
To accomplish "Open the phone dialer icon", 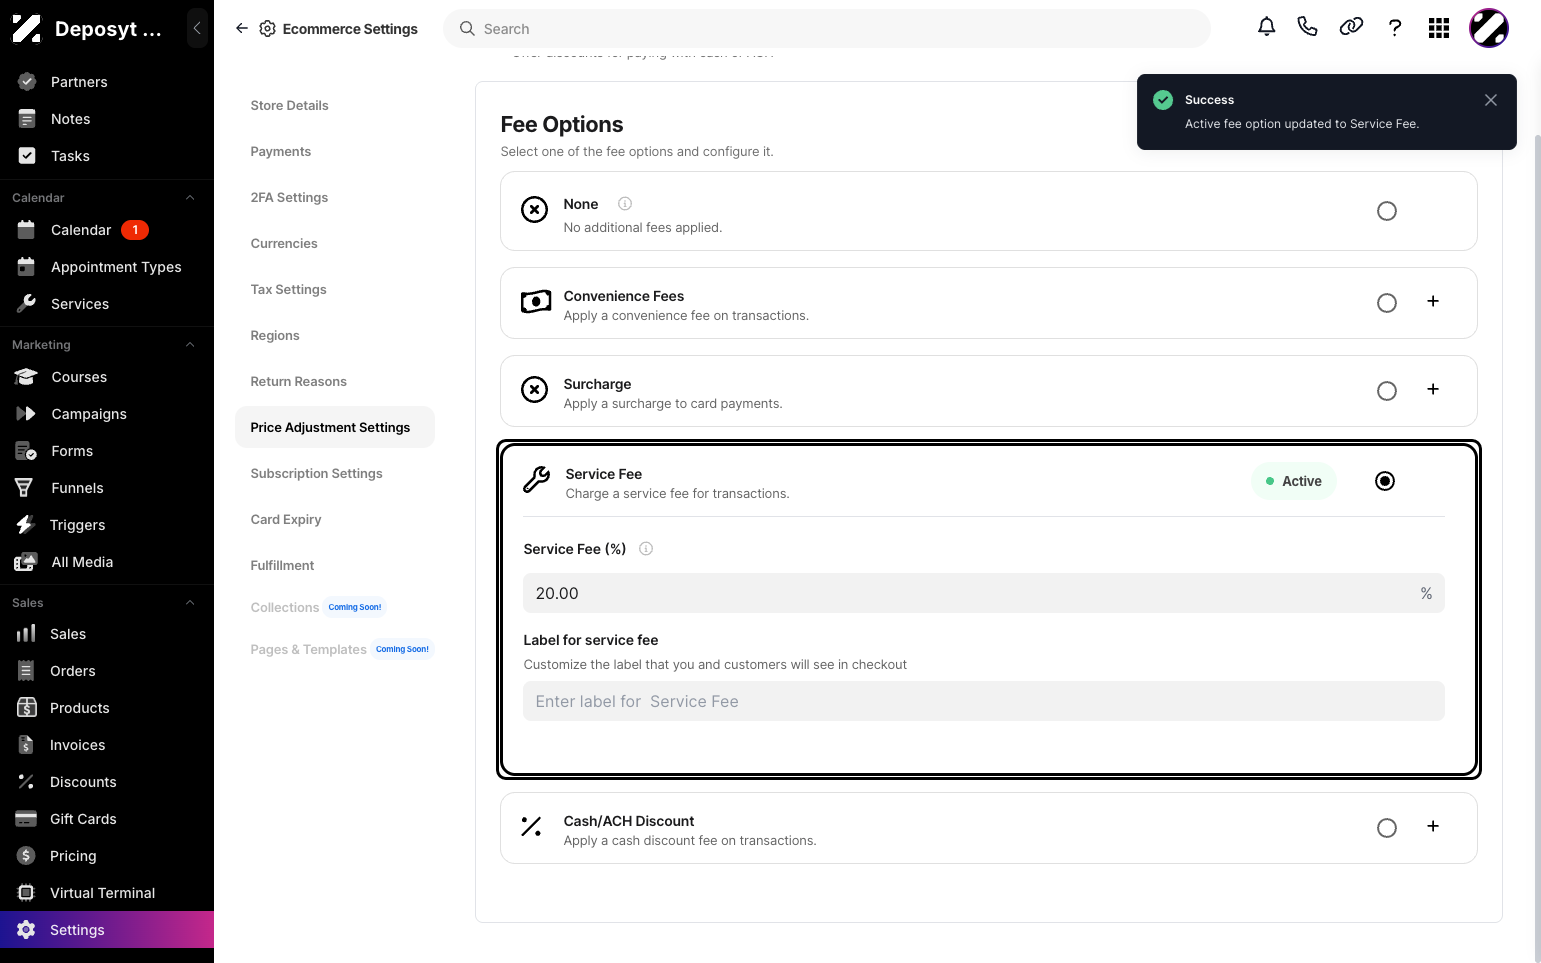I will point(1307,27).
